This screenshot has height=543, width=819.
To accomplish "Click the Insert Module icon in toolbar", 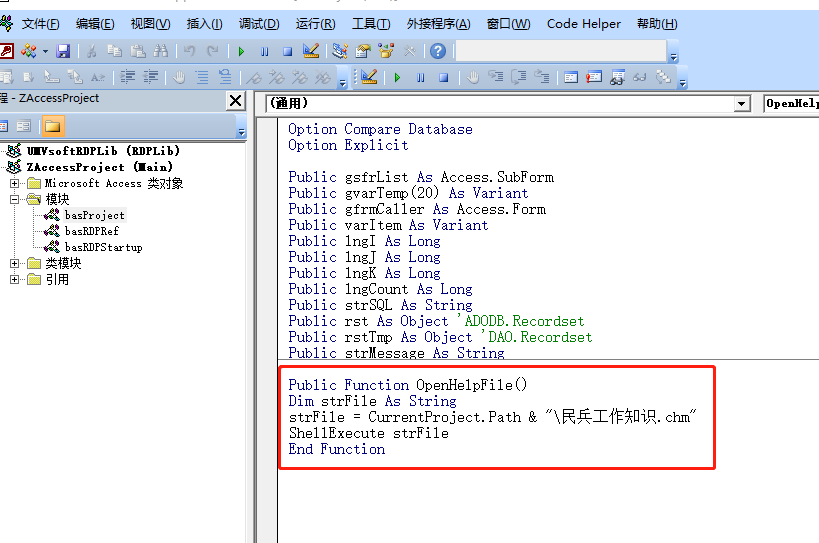I will click(29, 51).
